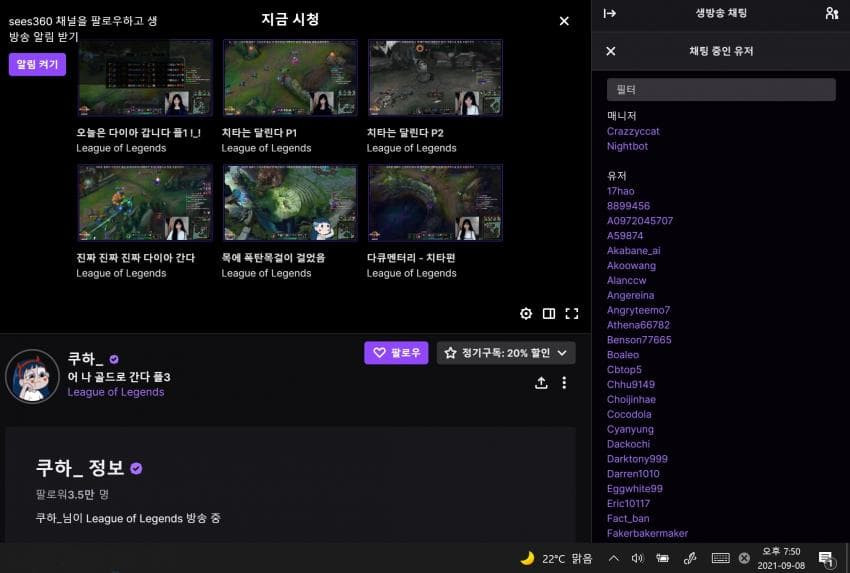Enter fullscreen mode icon

[x=571, y=313]
